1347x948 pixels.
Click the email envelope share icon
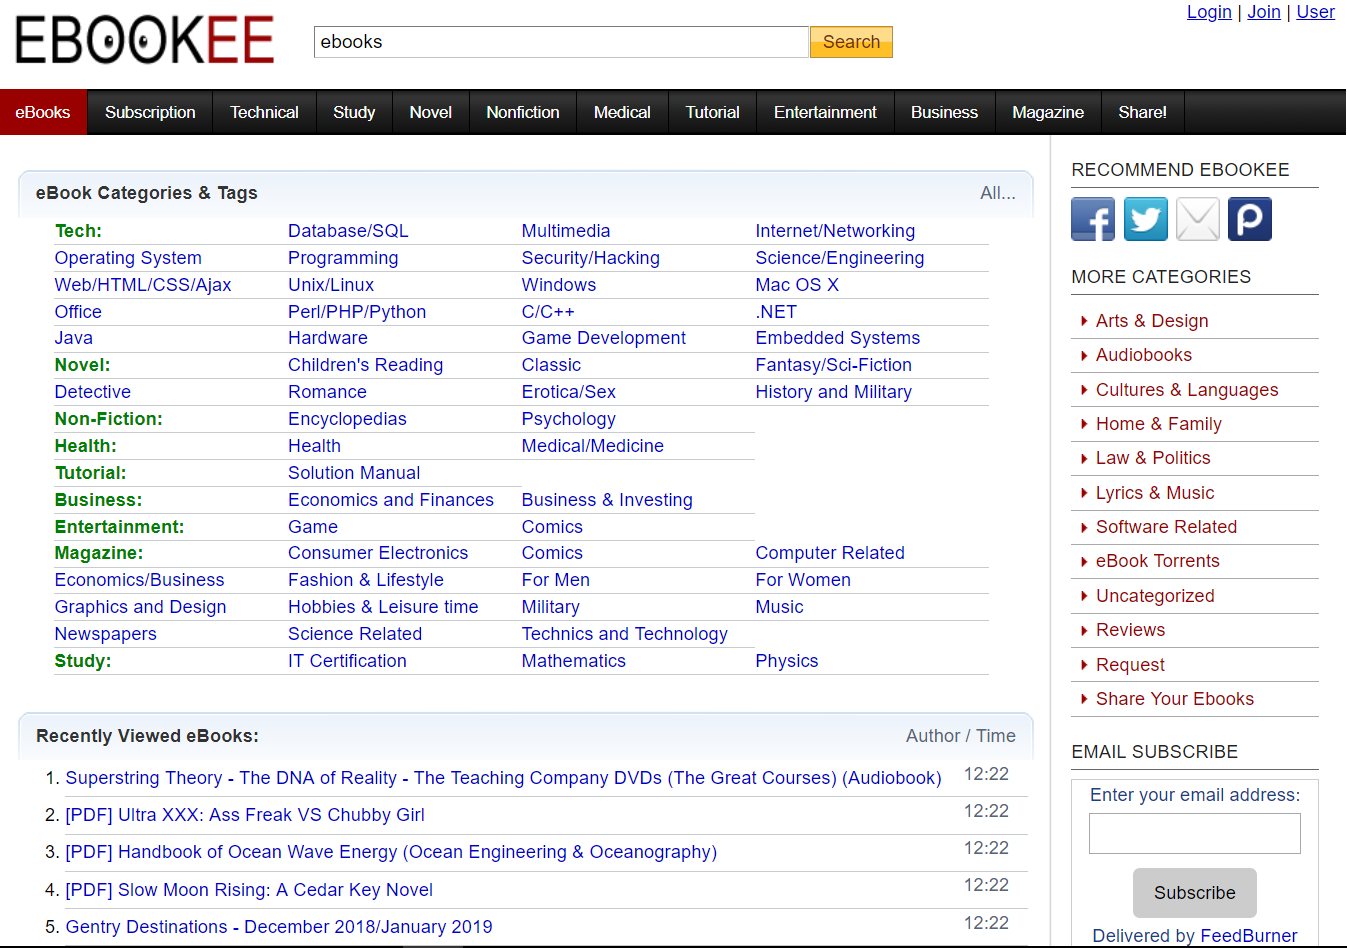[1197, 219]
